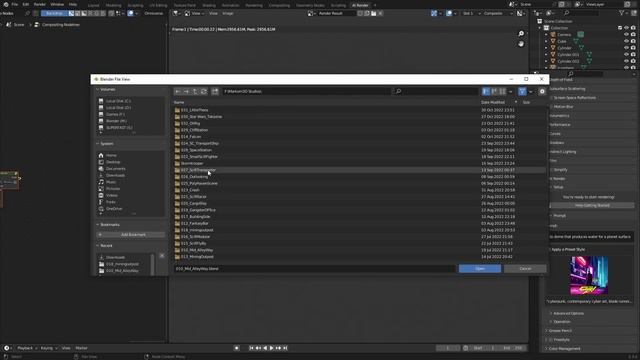Open the Edit menu
The image size is (640, 360).
point(26,4)
